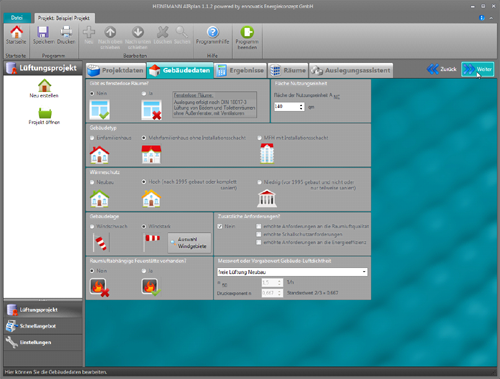Click the blue info icon at top right
Screen dimensions: 500x379
click(481, 18)
